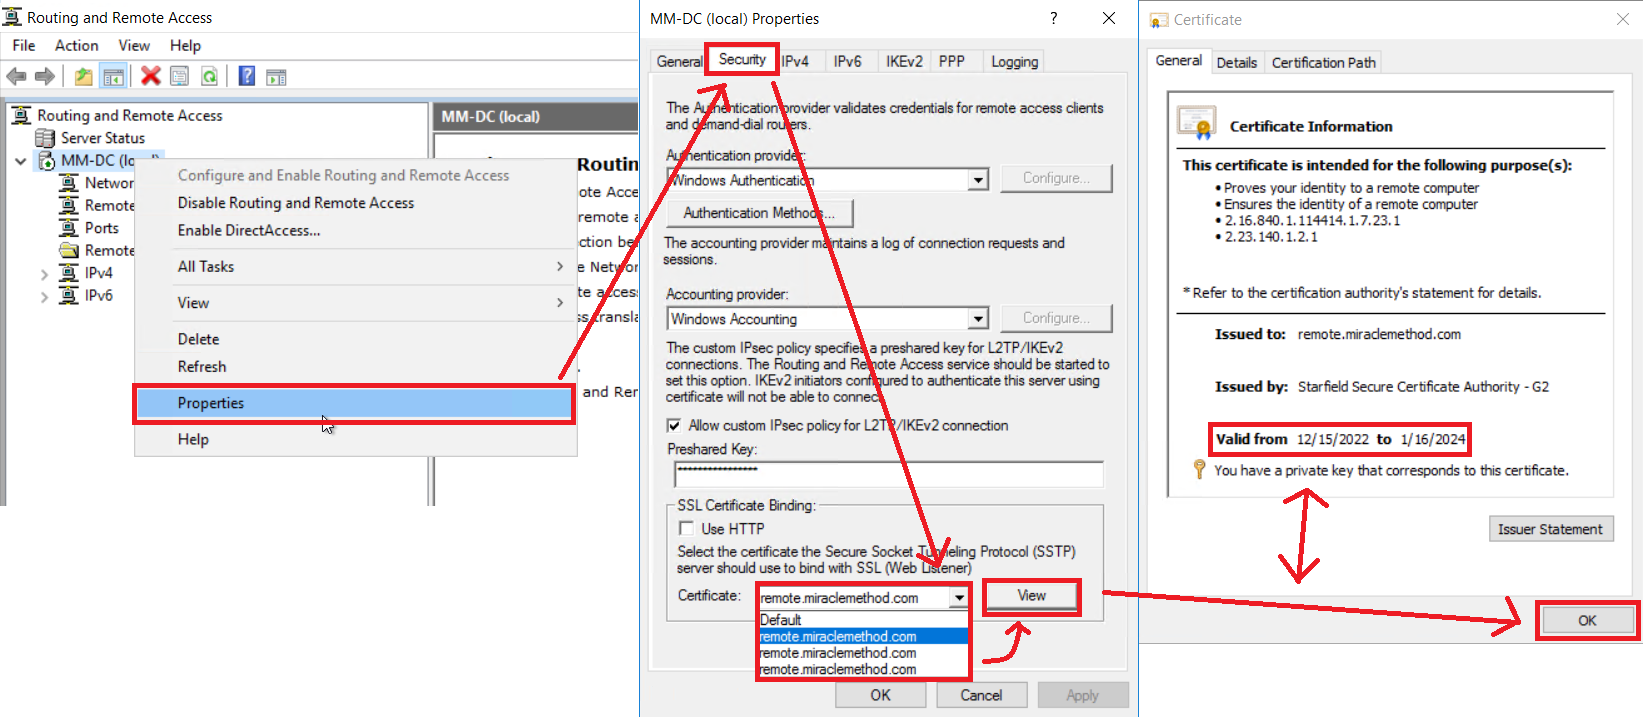Click the blue Help question mark icon
The height and width of the screenshot is (718, 1643).
[x=246, y=76]
